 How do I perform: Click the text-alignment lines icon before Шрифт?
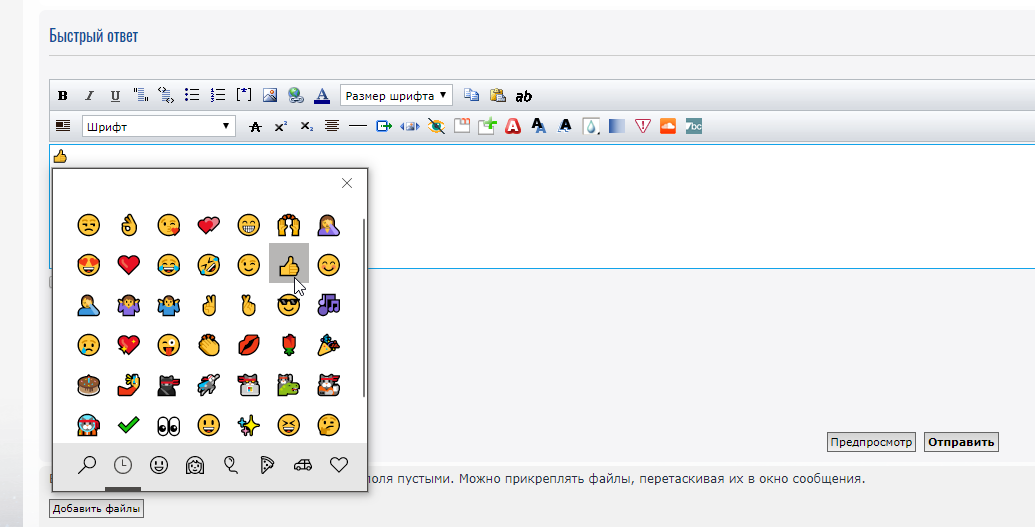(x=63, y=125)
